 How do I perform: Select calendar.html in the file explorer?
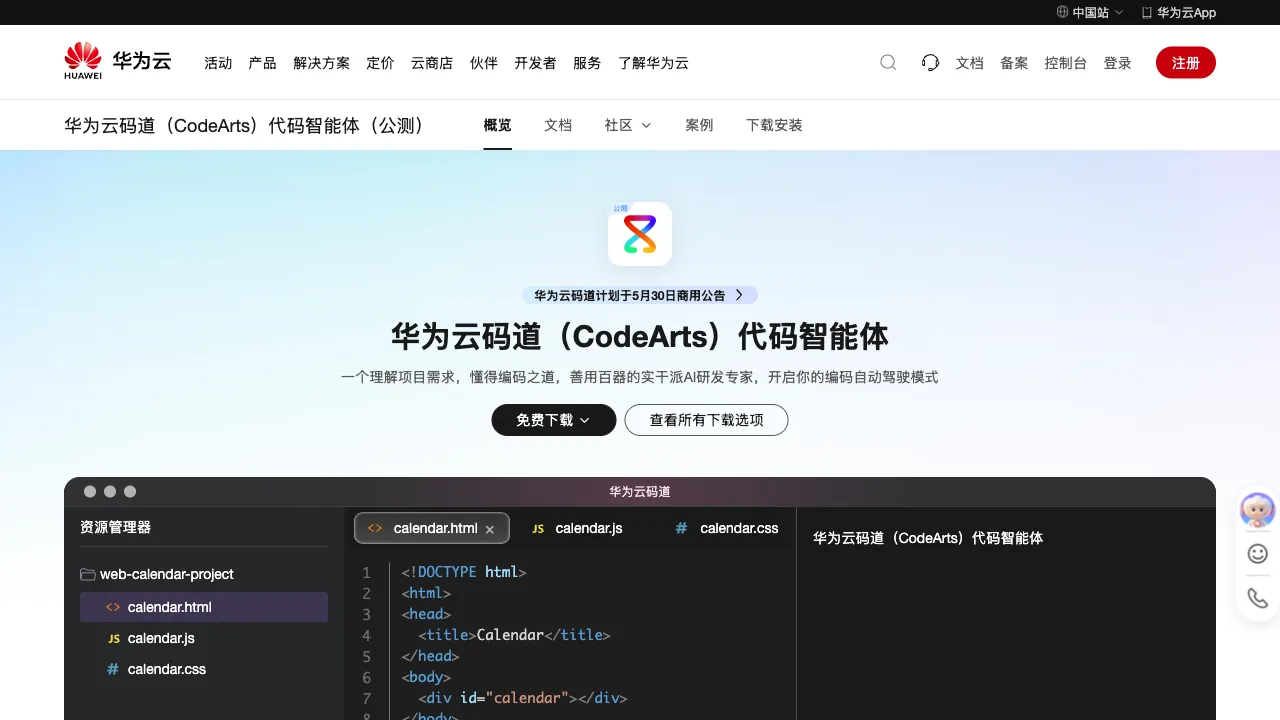[x=204, y=607]
